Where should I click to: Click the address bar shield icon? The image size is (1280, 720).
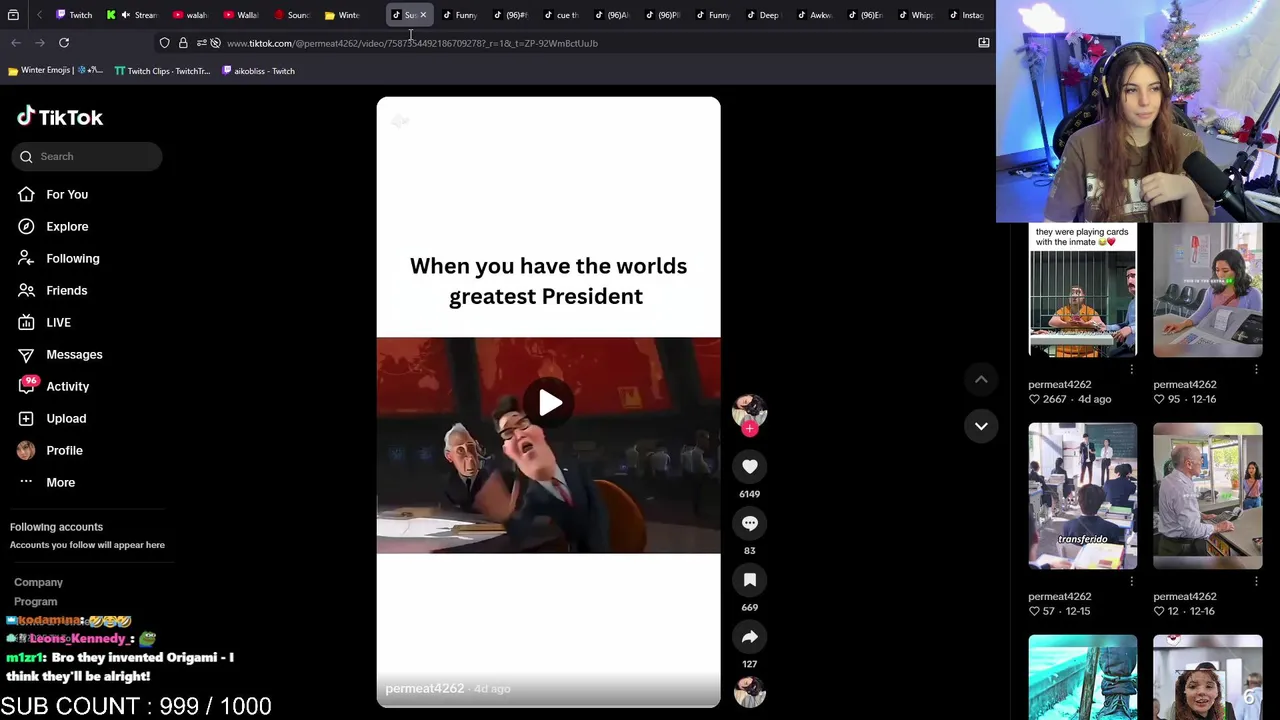(x=165, y=43)
